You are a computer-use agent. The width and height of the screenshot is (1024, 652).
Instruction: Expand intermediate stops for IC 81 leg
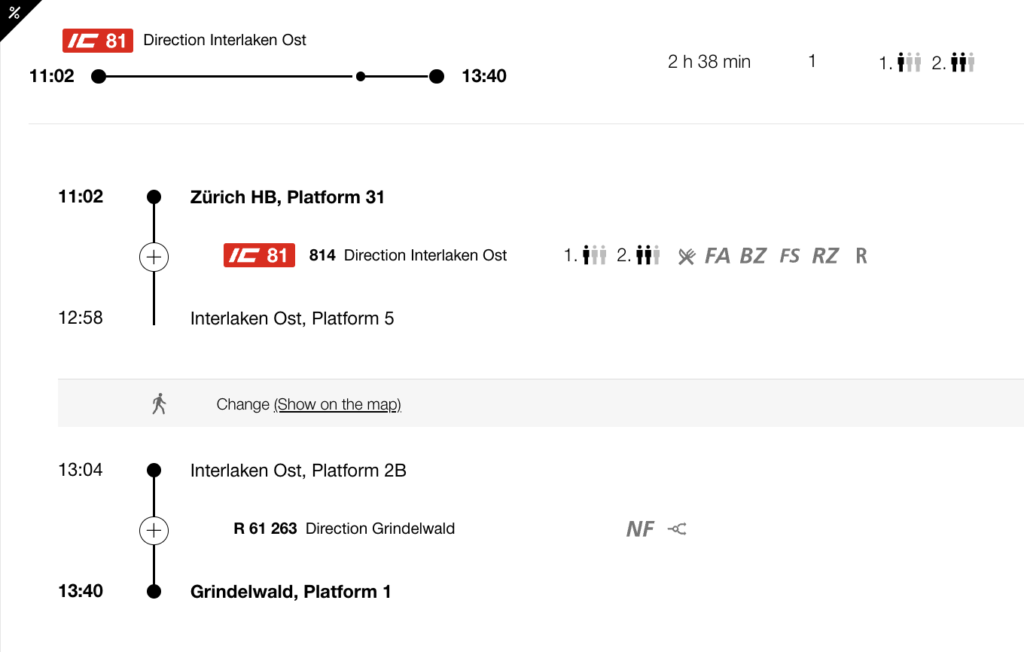tap(153, 257)
